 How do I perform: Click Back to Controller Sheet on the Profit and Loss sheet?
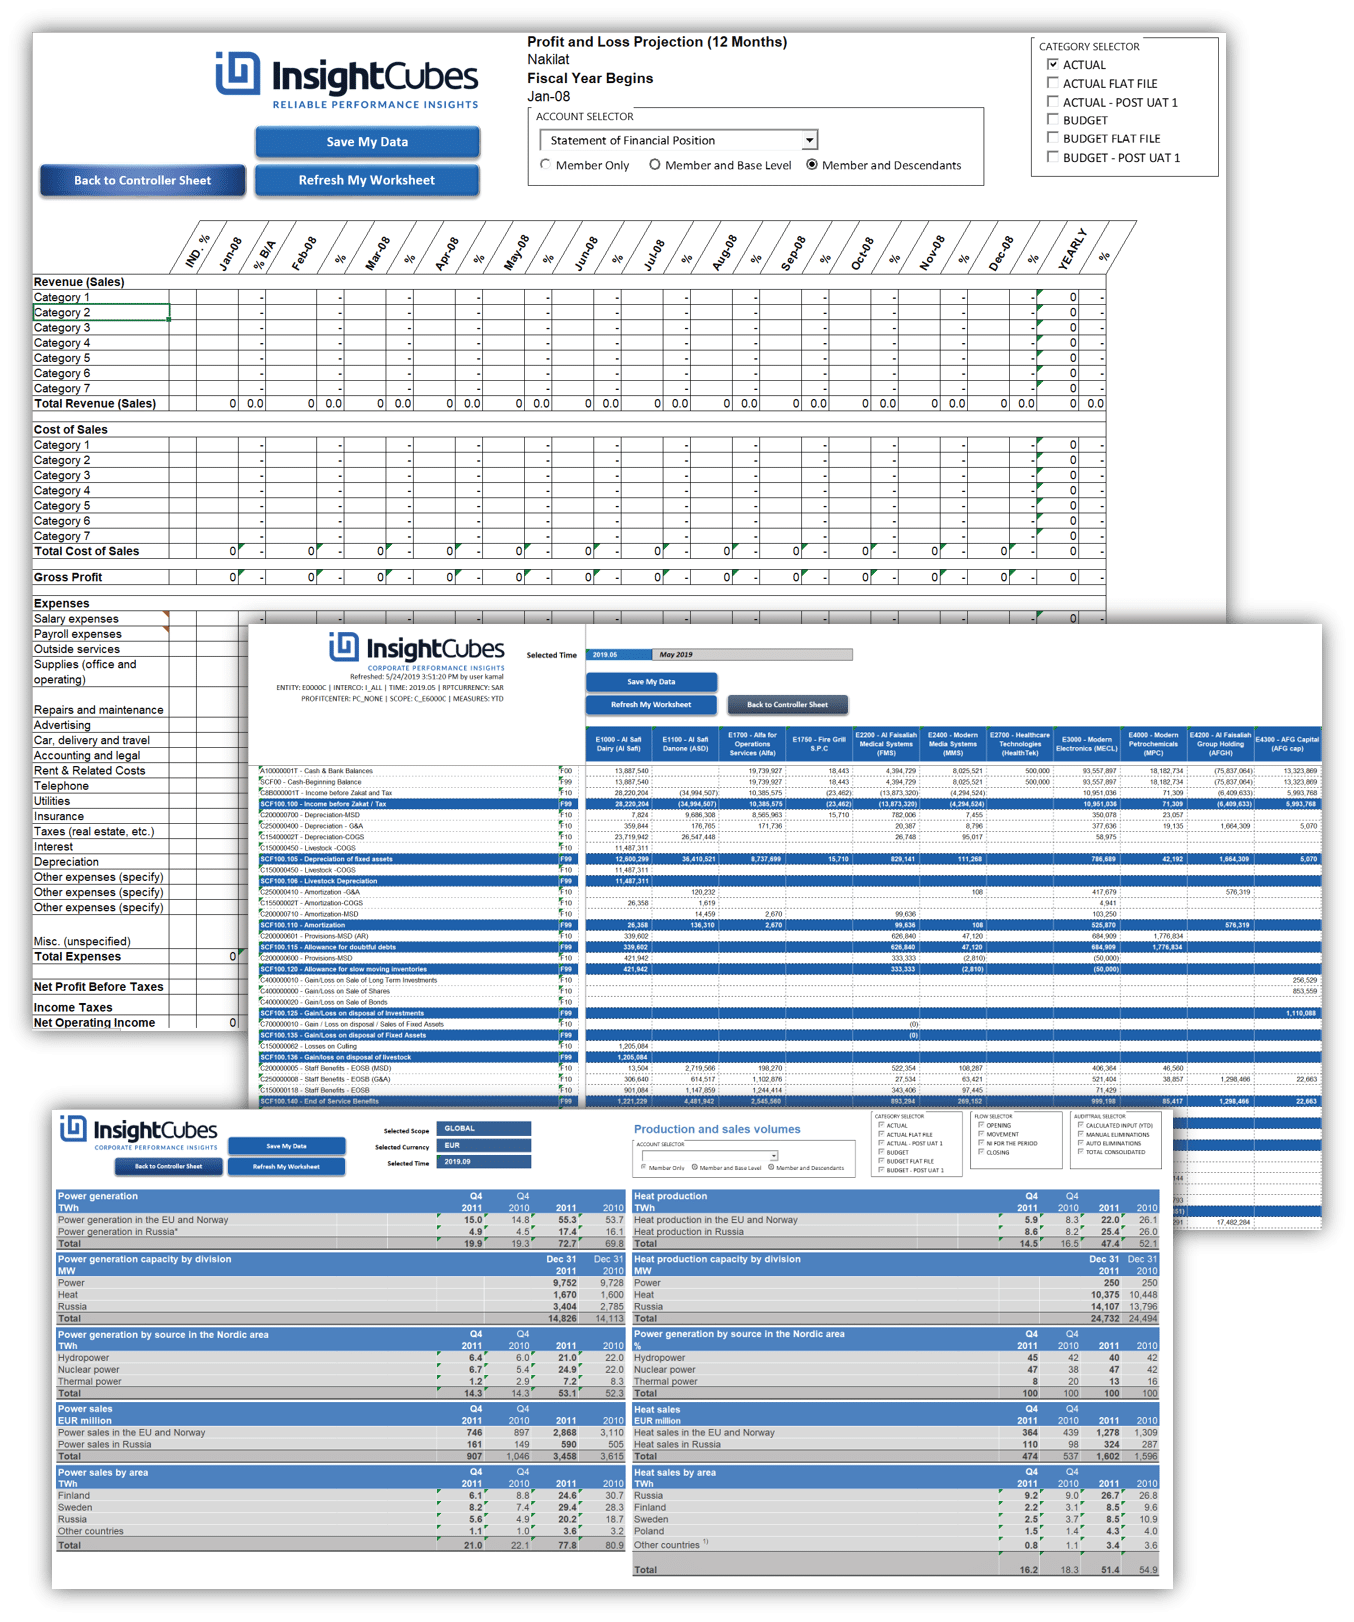point(143,180)
